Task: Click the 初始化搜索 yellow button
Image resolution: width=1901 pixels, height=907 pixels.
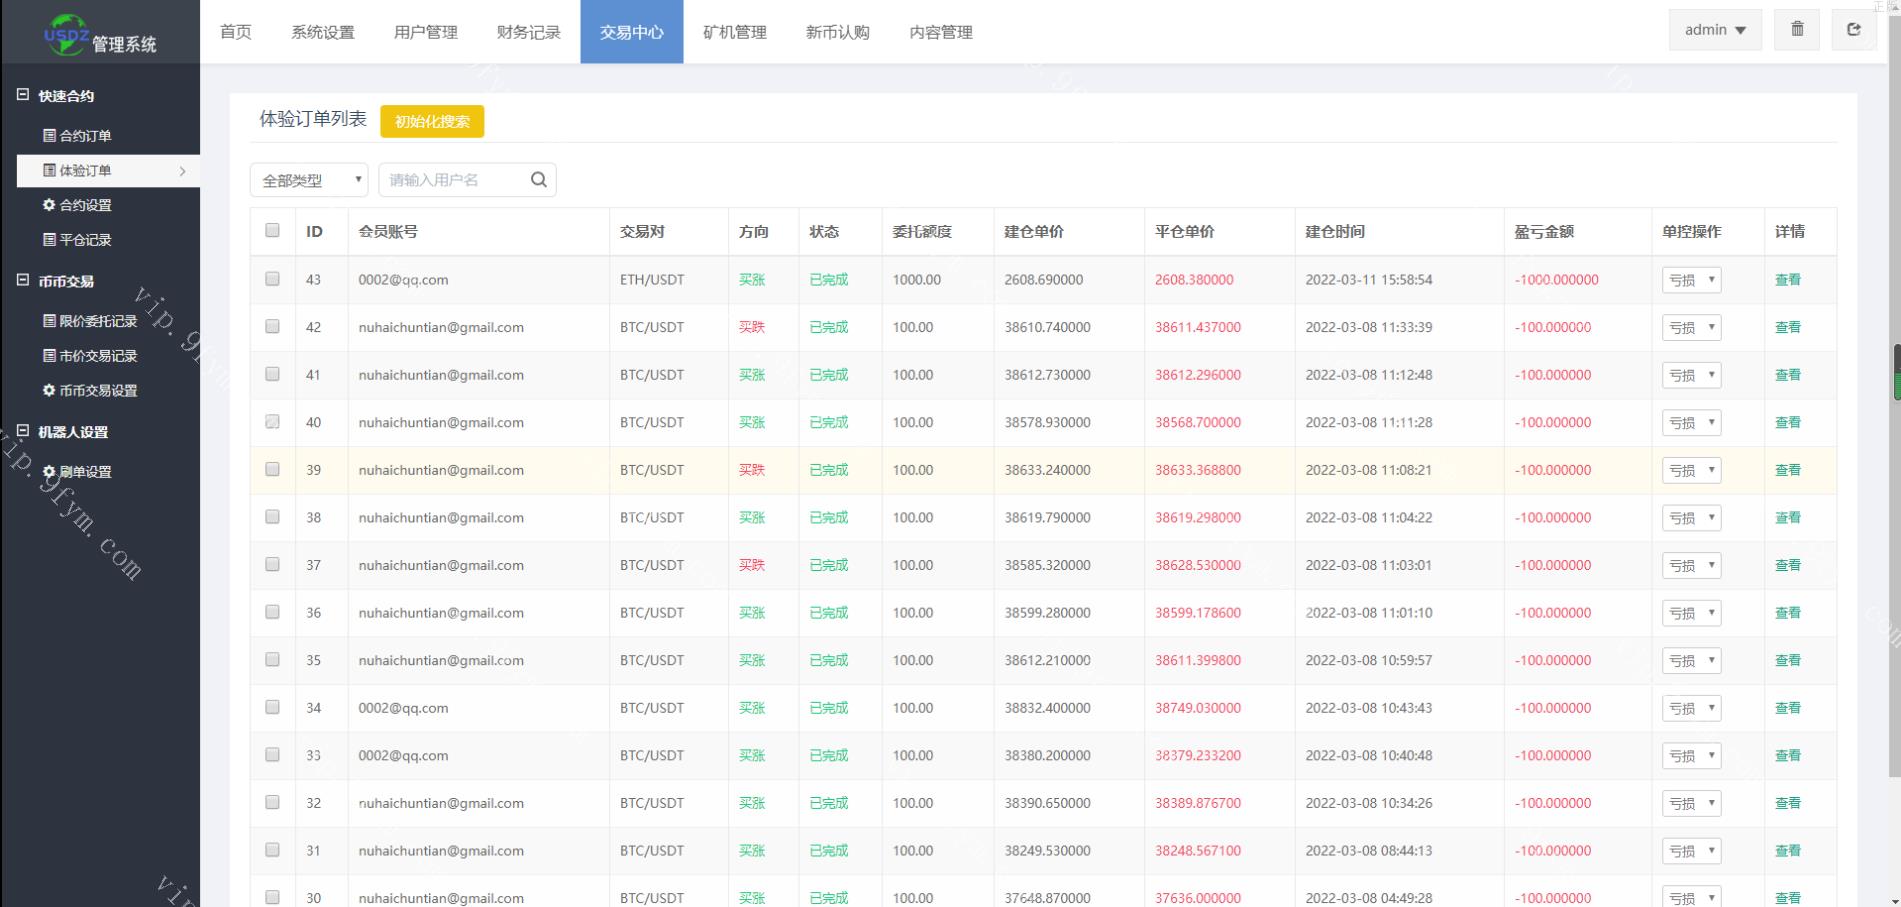Action: point(432,122)
